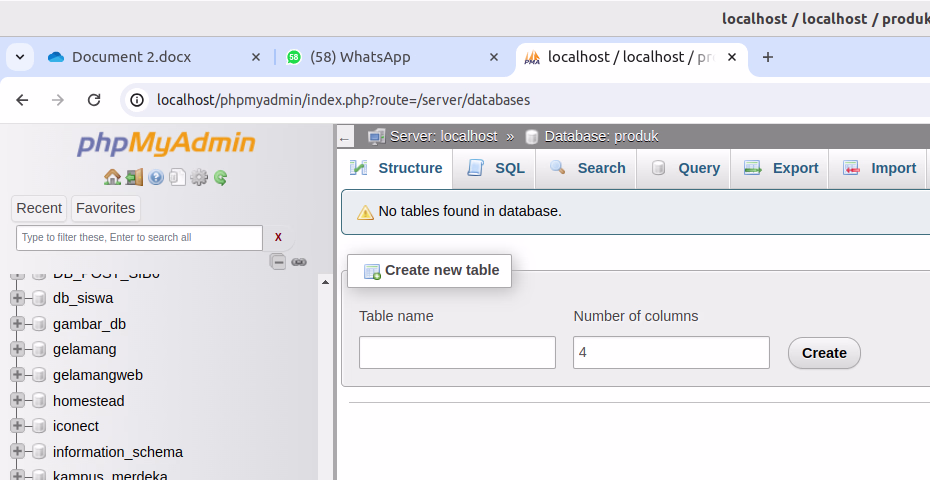Click the phpMyAdmin logo
This screenshot has width=930, height=480.
click(x=166, y=143)
